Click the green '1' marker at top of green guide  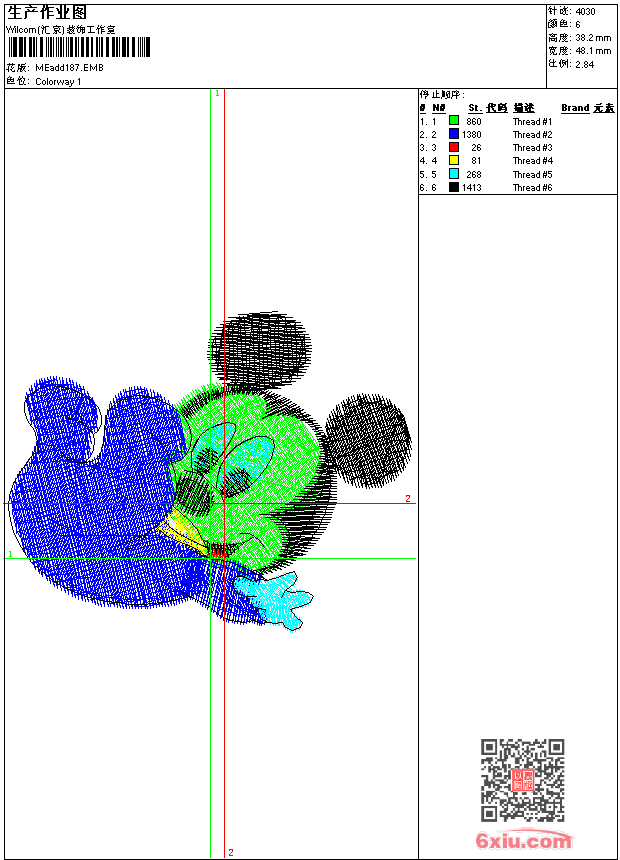(217, 94)
